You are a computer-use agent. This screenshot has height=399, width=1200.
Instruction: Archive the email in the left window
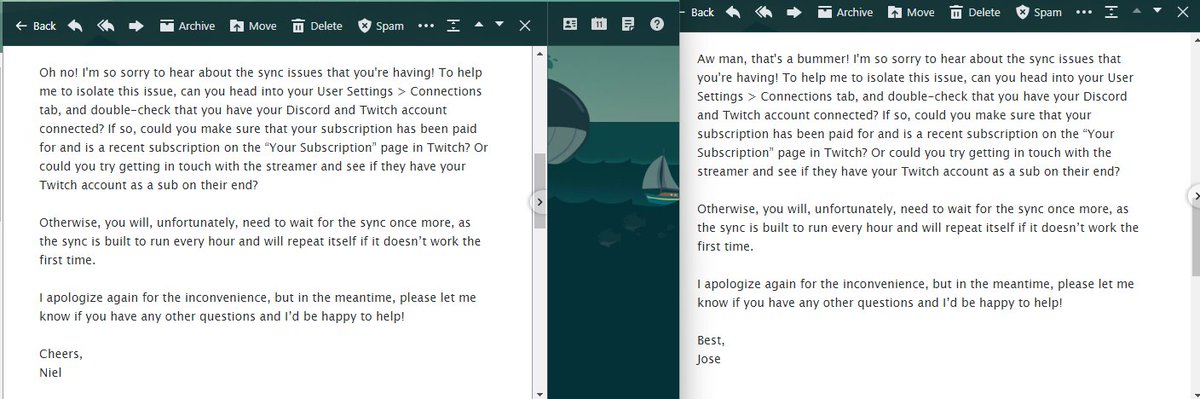187,26
